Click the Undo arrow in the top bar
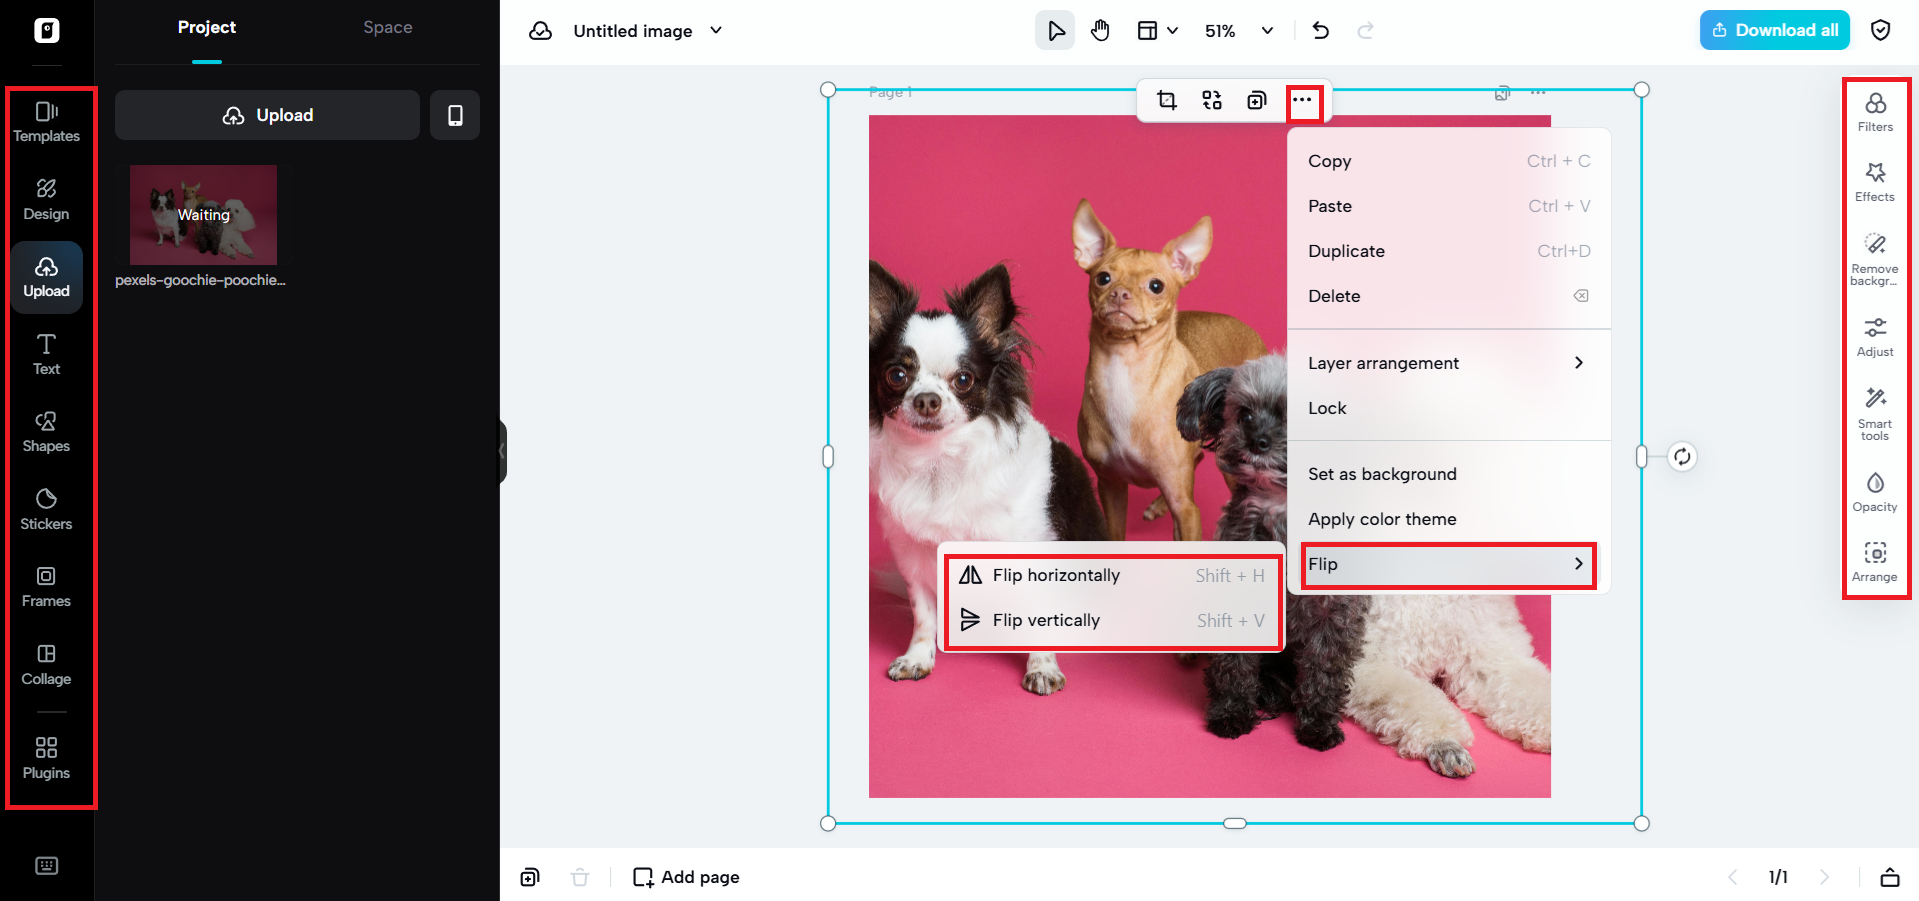 coord(1320,30)
